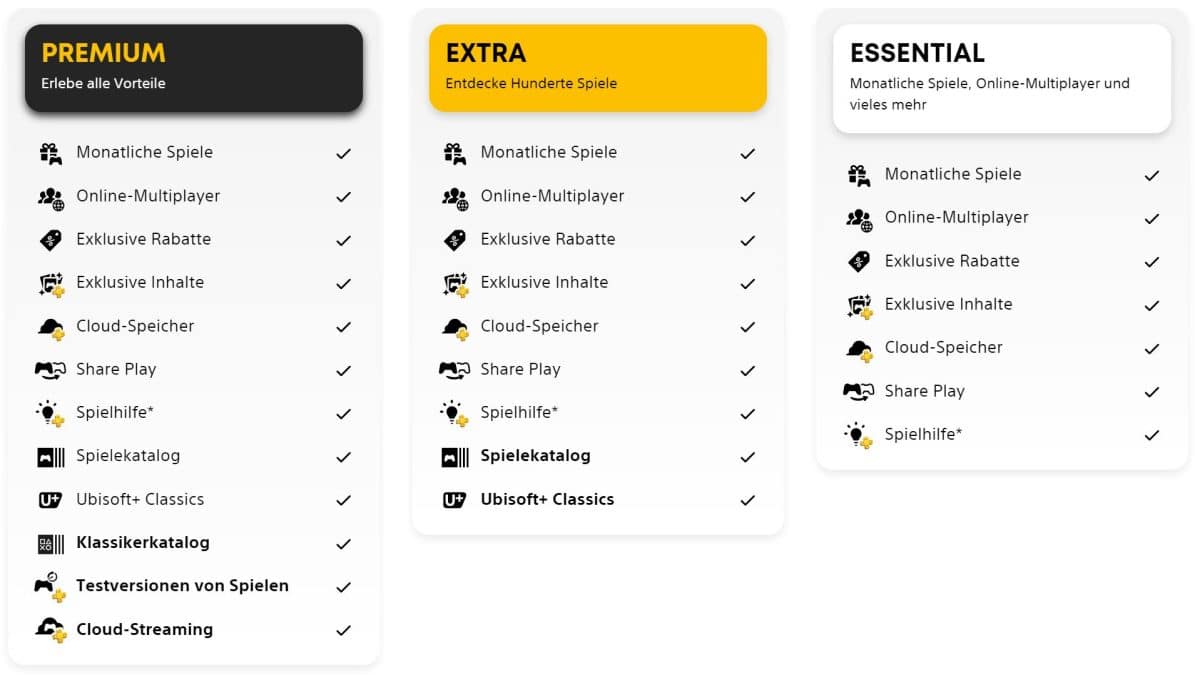Image resolution: width=1200 pixels, height=675 pixels.
Task: Click the Testversionen von Spielen controller icon
Action: pos(50,587)
